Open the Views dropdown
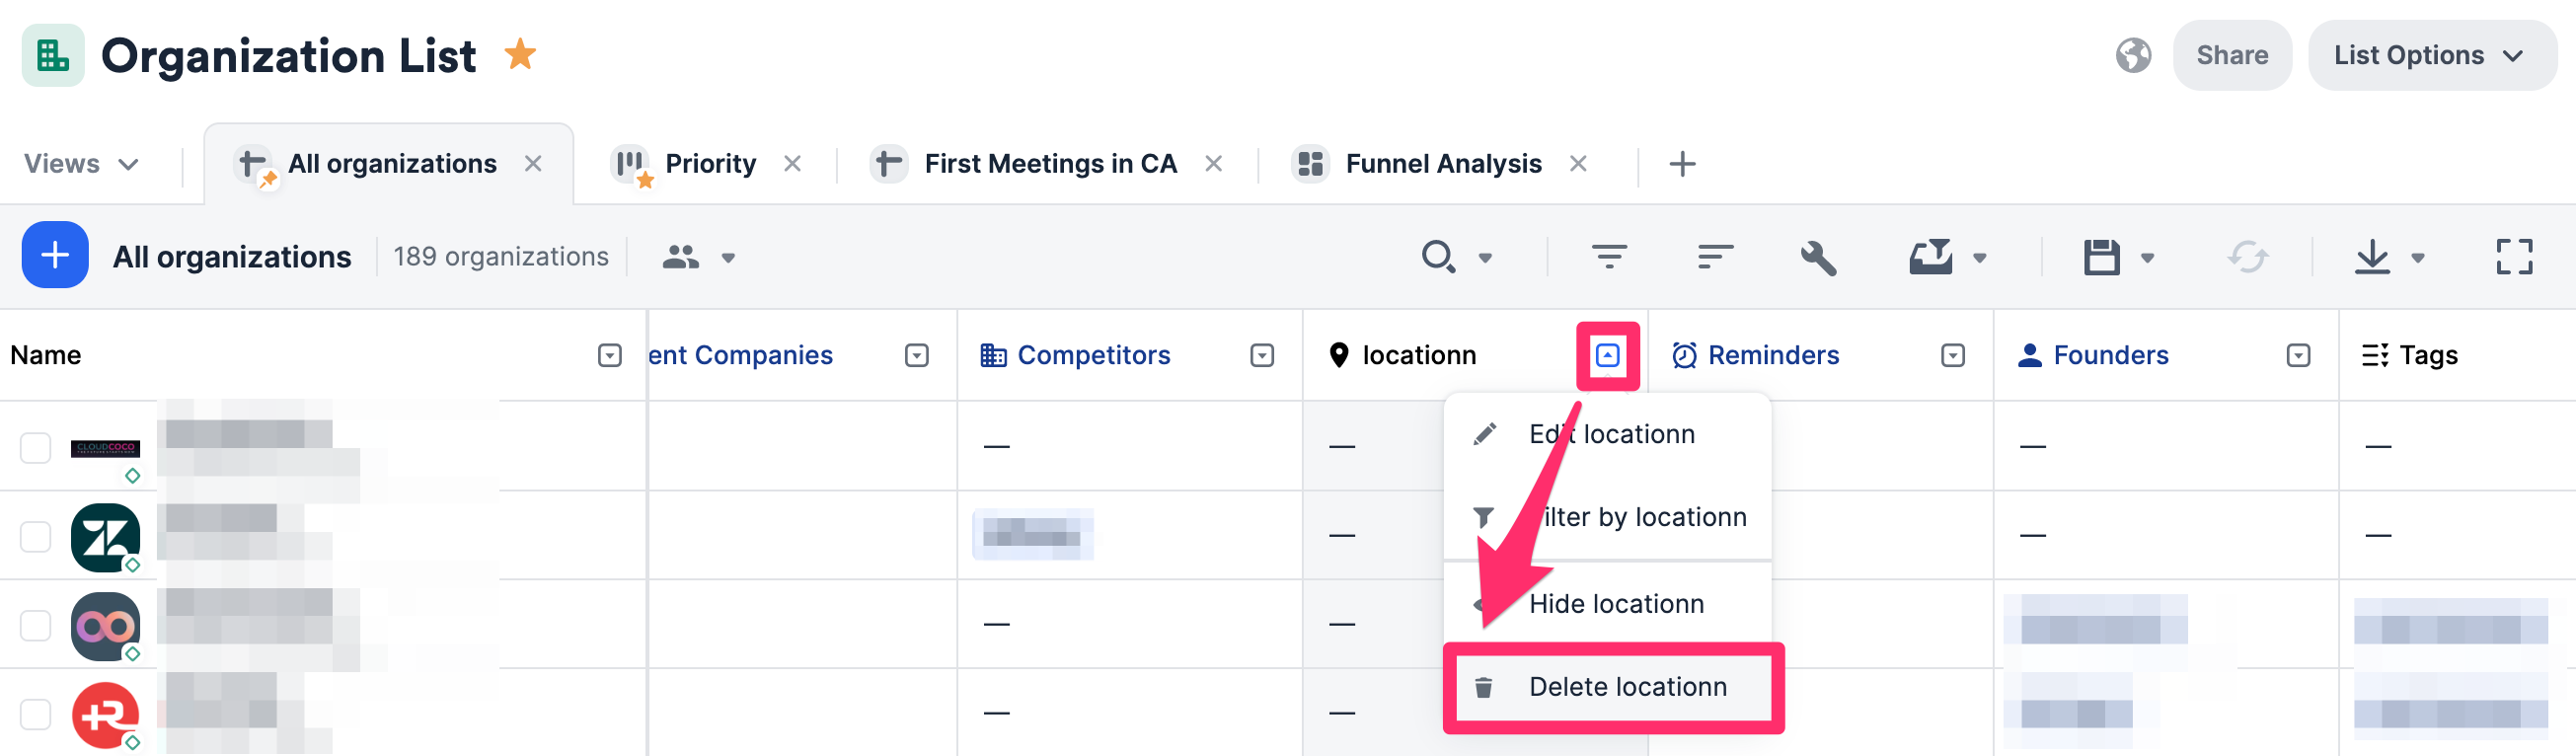Viewport: 2576px width, 756px height. pyautogui.click(x=81, y=163)
